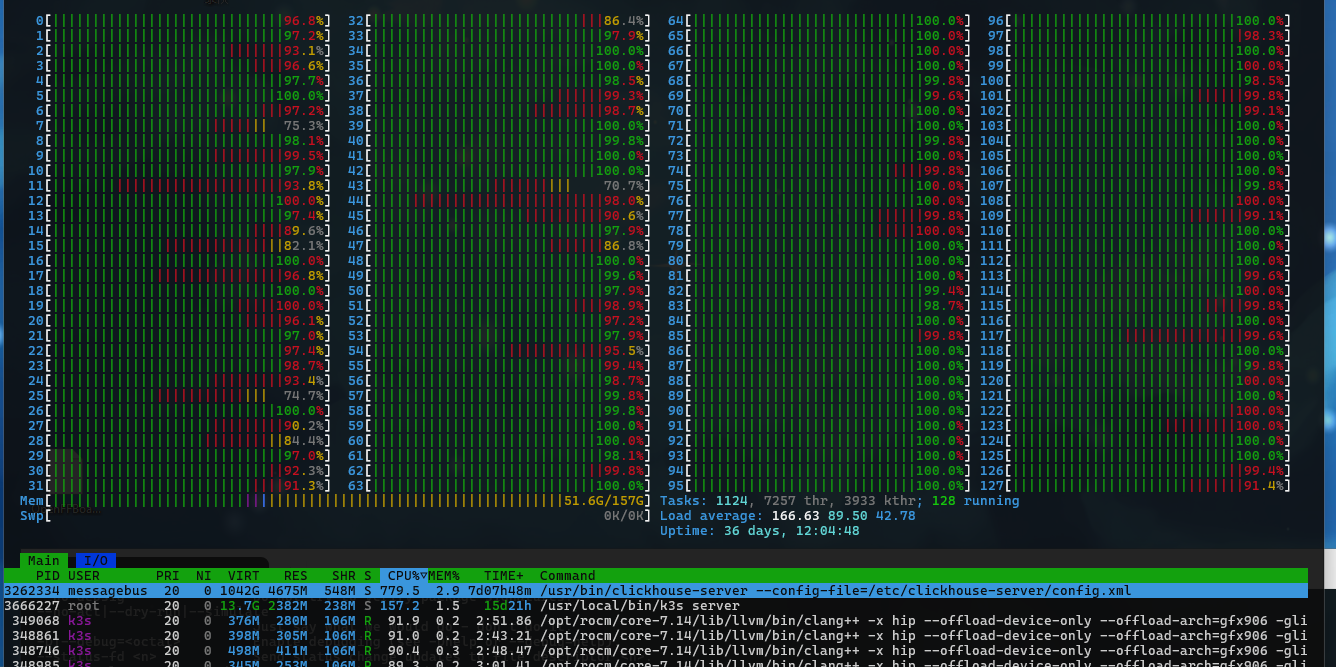The image size is (1336, 667).
Task: Click the messagebus user cell
Action: point(108,591)
